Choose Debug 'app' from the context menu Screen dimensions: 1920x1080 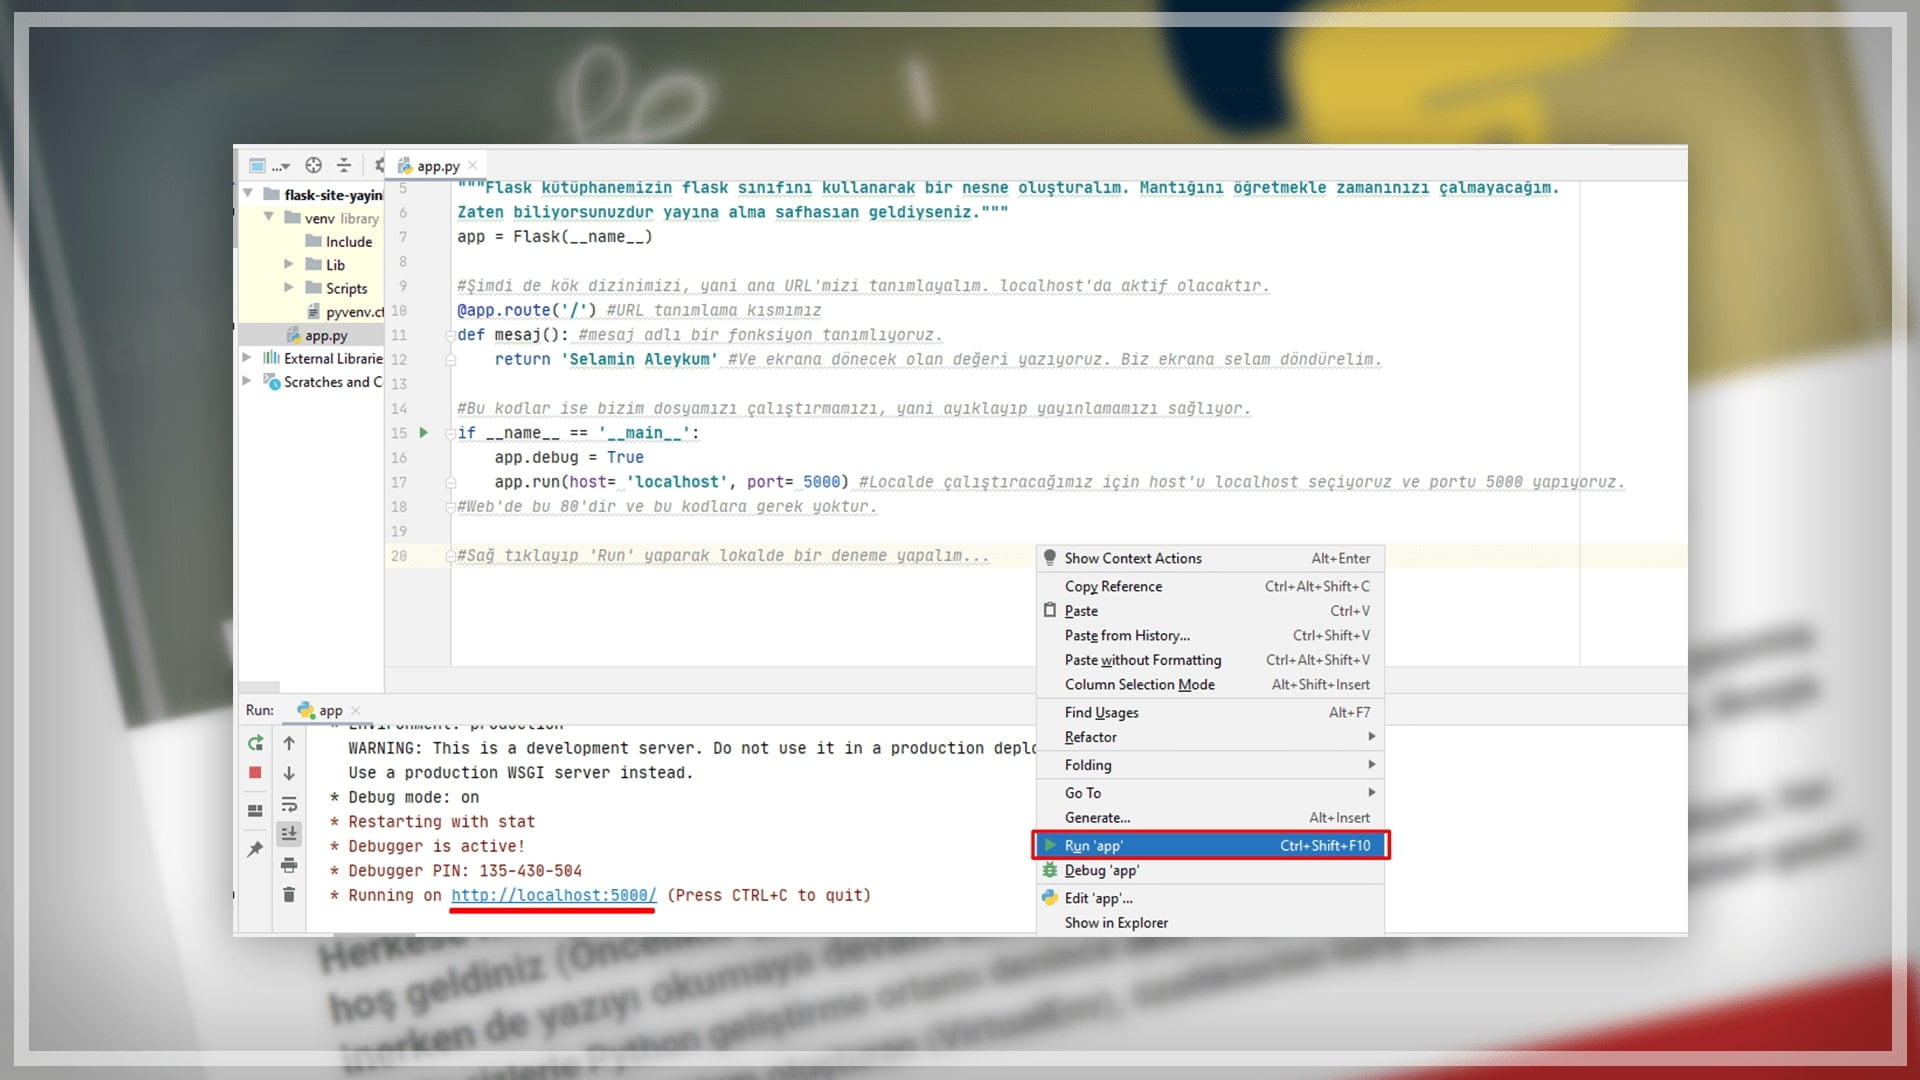(x=1101, y=871)
